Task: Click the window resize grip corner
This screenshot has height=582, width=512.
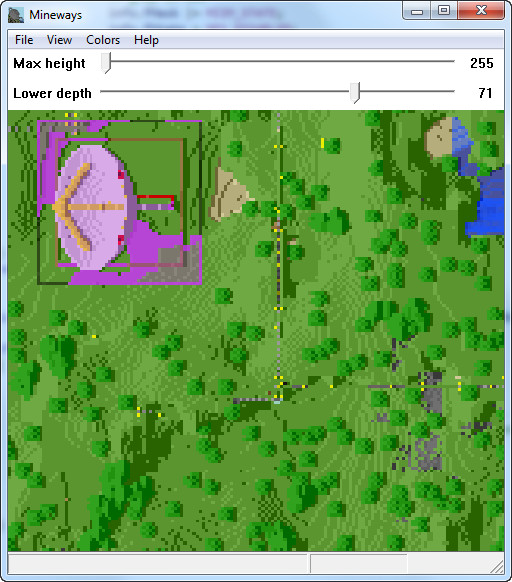Action: [x=497, y=566]
